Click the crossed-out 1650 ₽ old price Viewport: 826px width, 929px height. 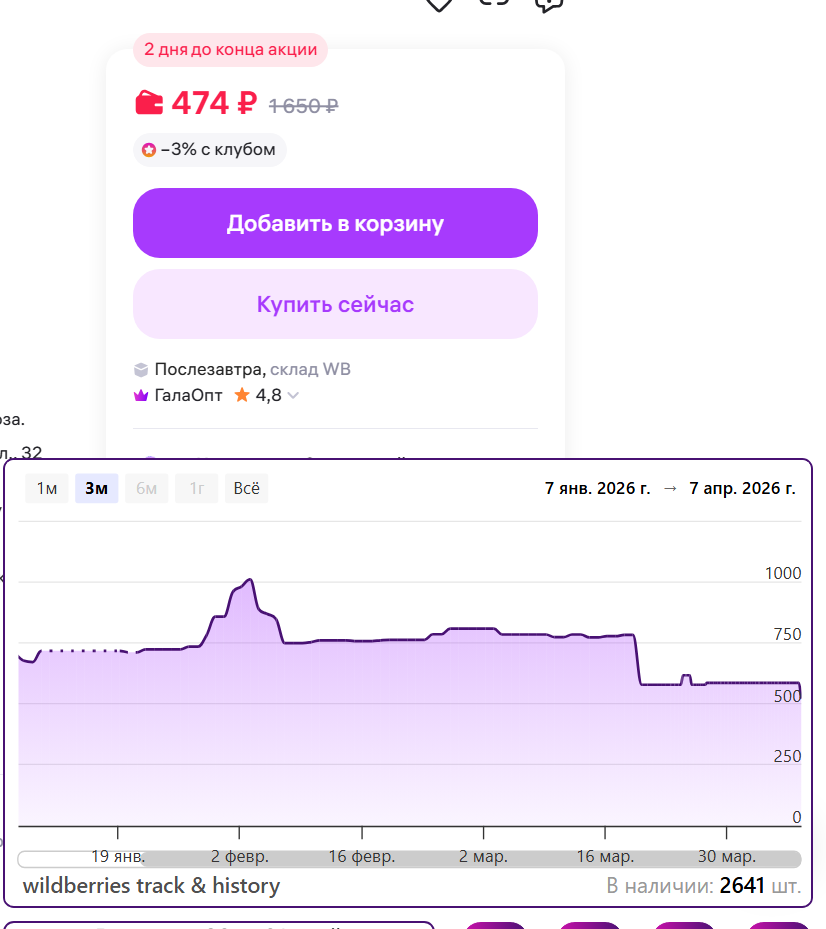click(303, 105)
